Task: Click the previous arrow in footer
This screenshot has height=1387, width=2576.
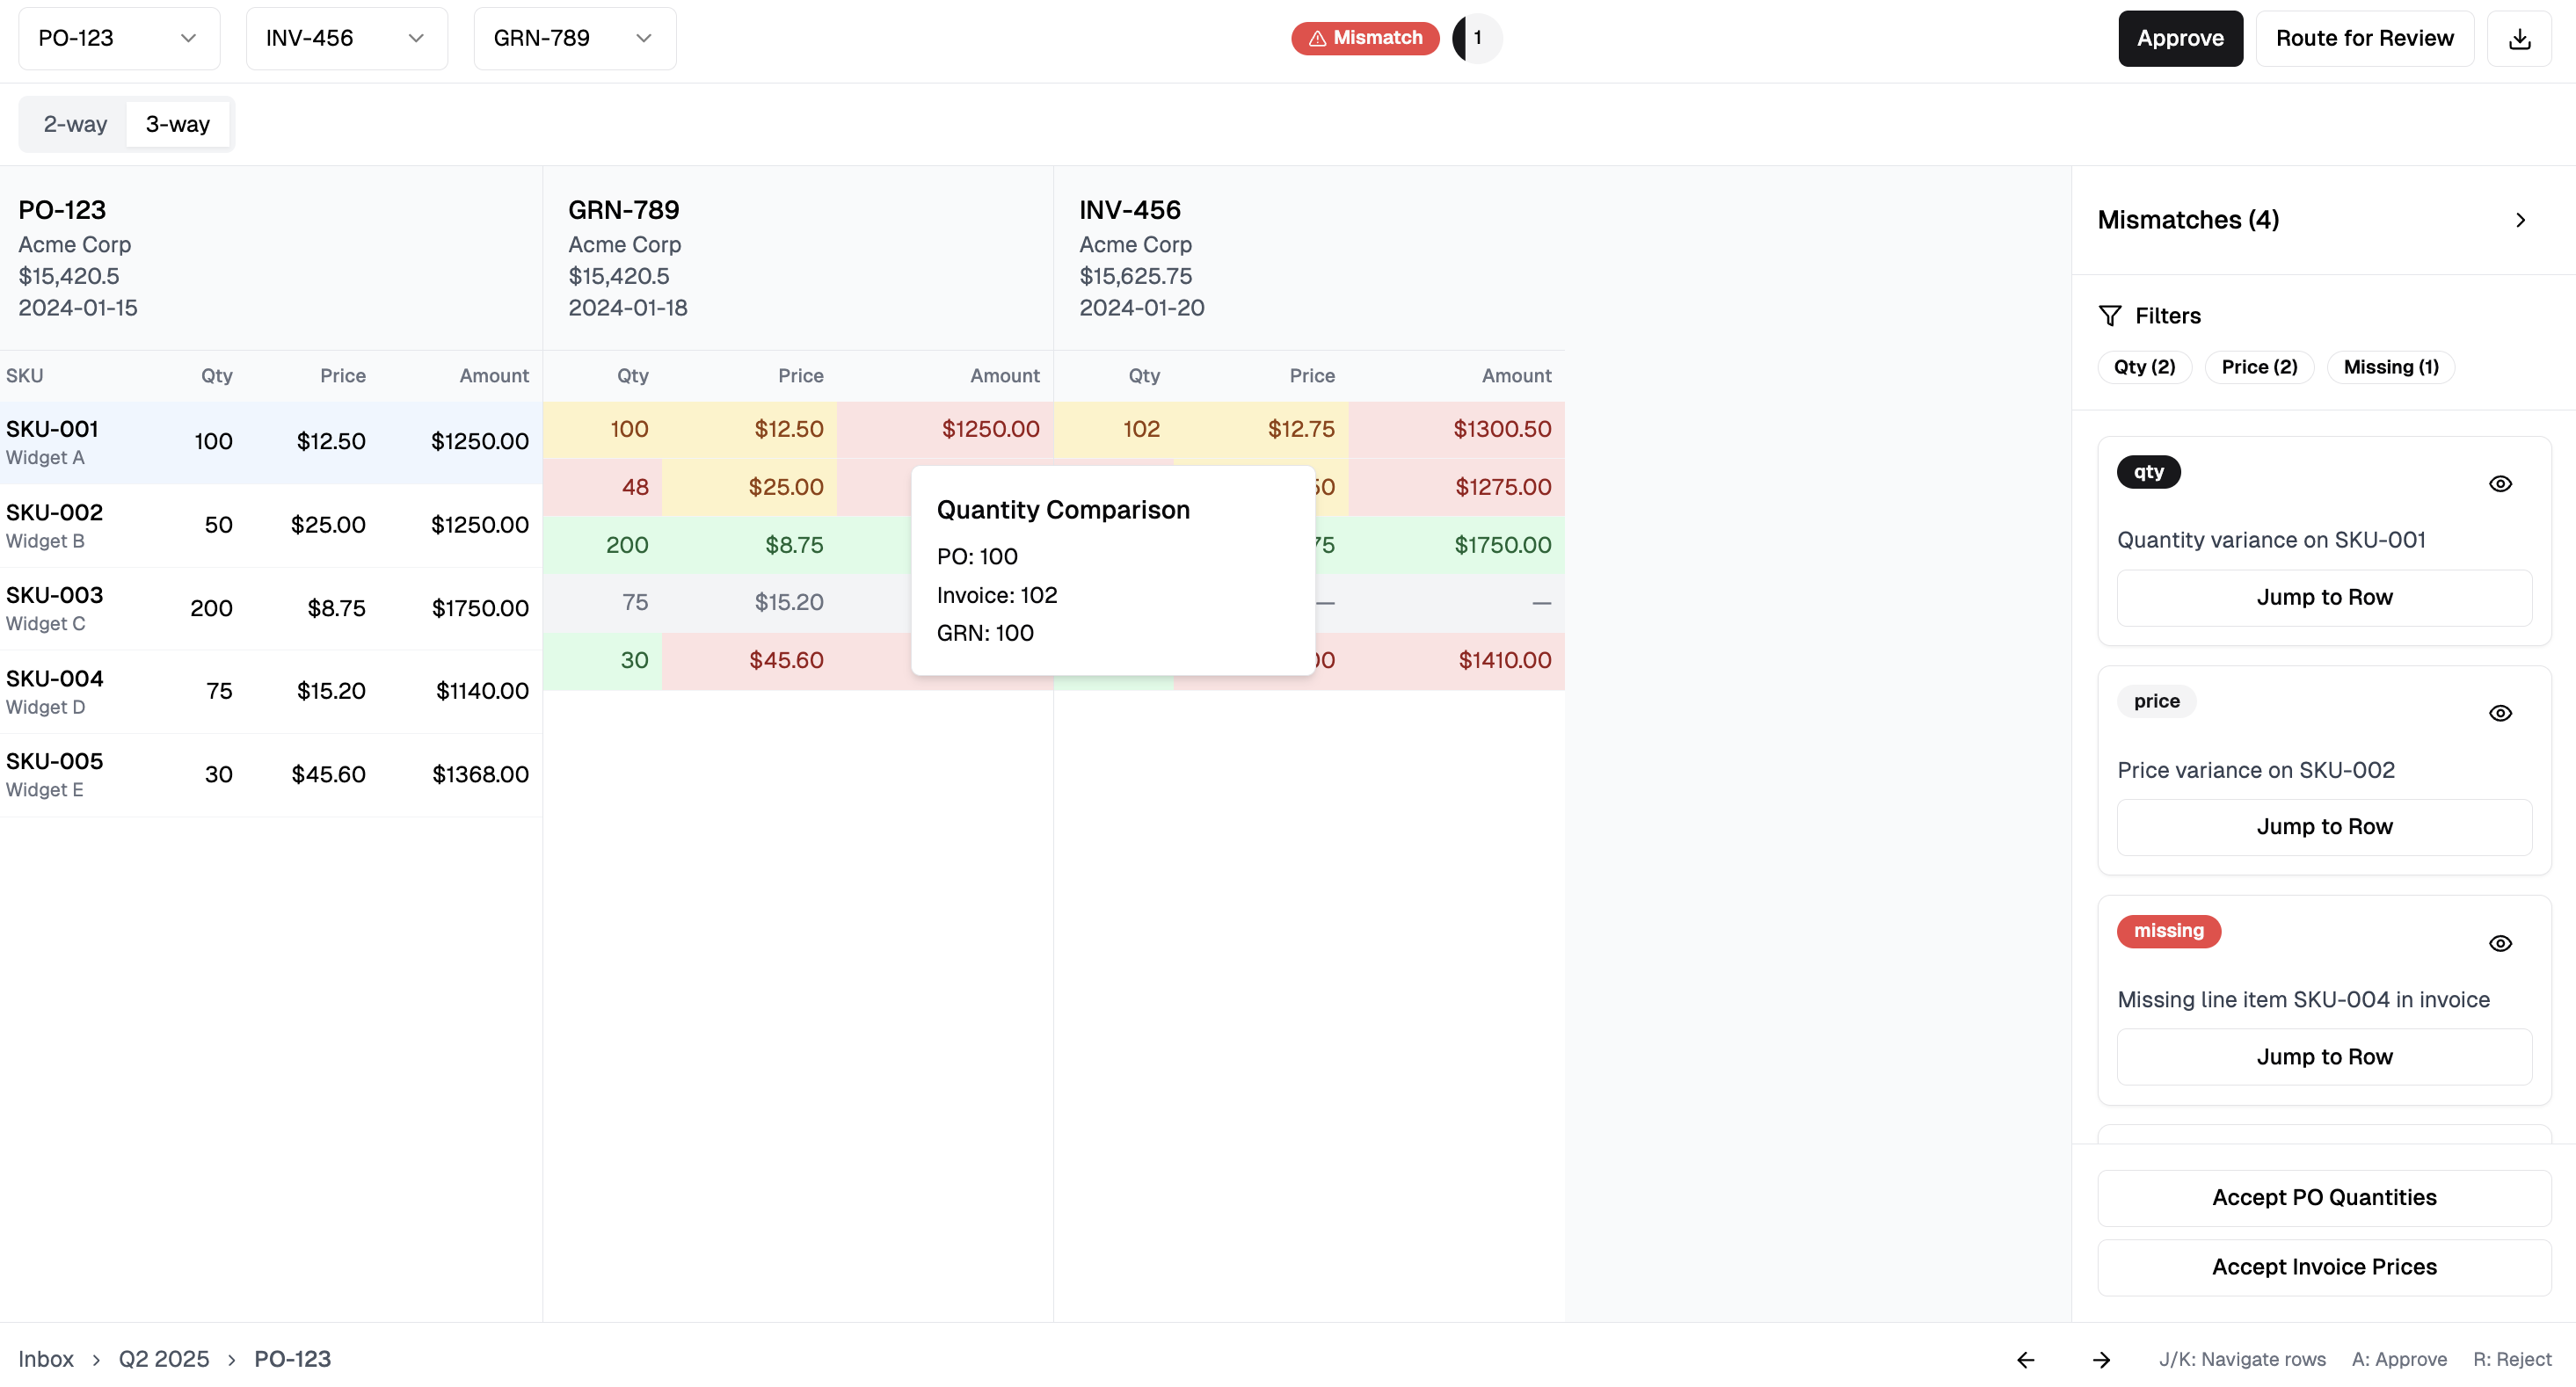Action: coord(2026,1359)
